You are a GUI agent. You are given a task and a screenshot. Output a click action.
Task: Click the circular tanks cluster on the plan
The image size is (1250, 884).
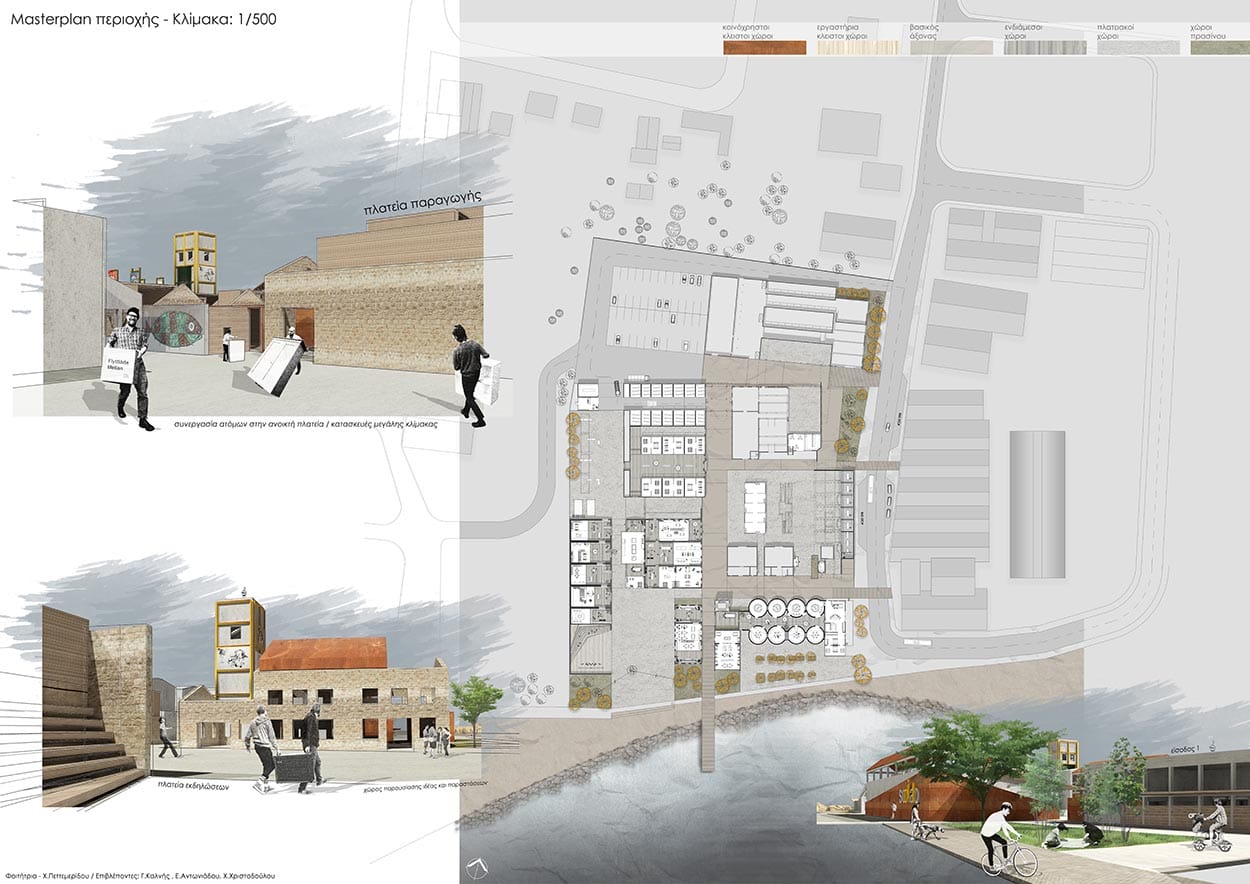(x=786, y=620)
